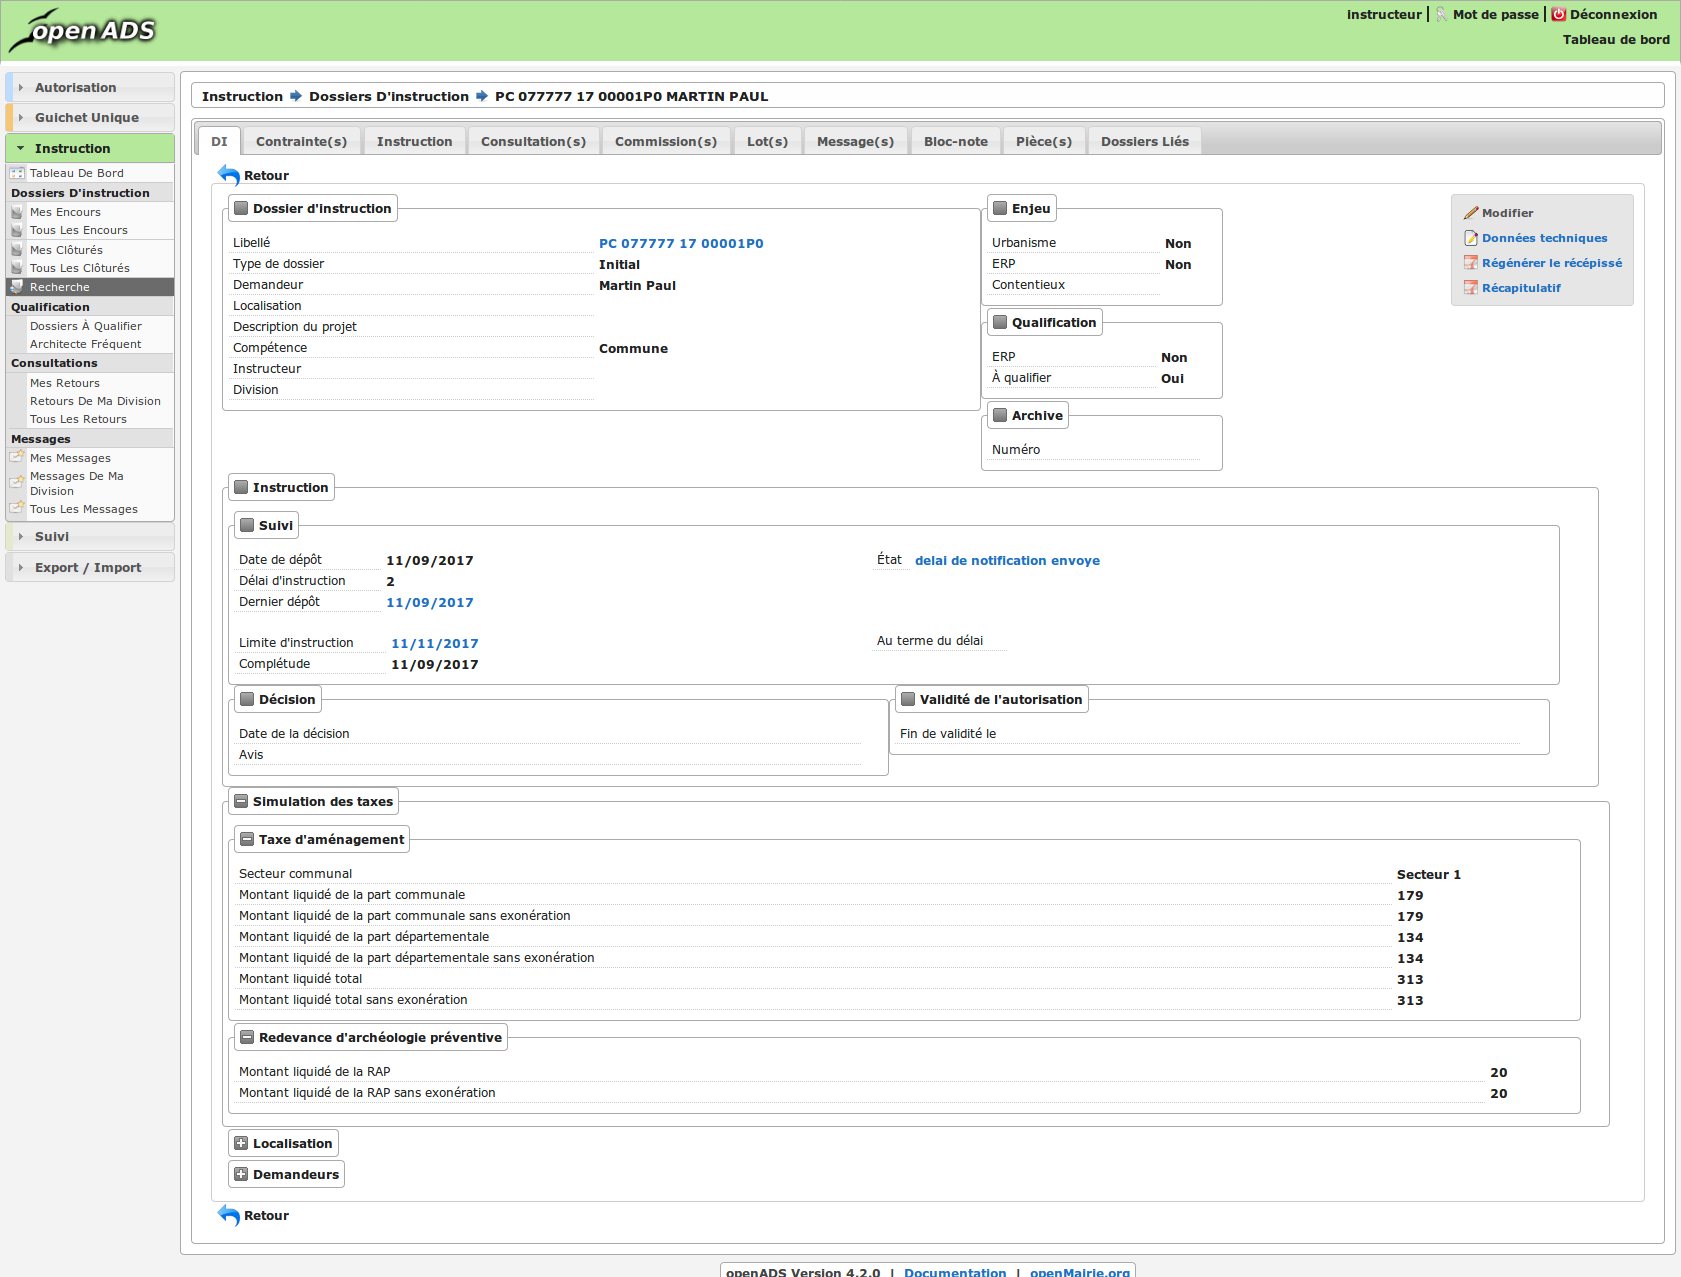Expand the Demandeurs fieldset
The image size is (1681, 1277).
[x=241, y=1175]
